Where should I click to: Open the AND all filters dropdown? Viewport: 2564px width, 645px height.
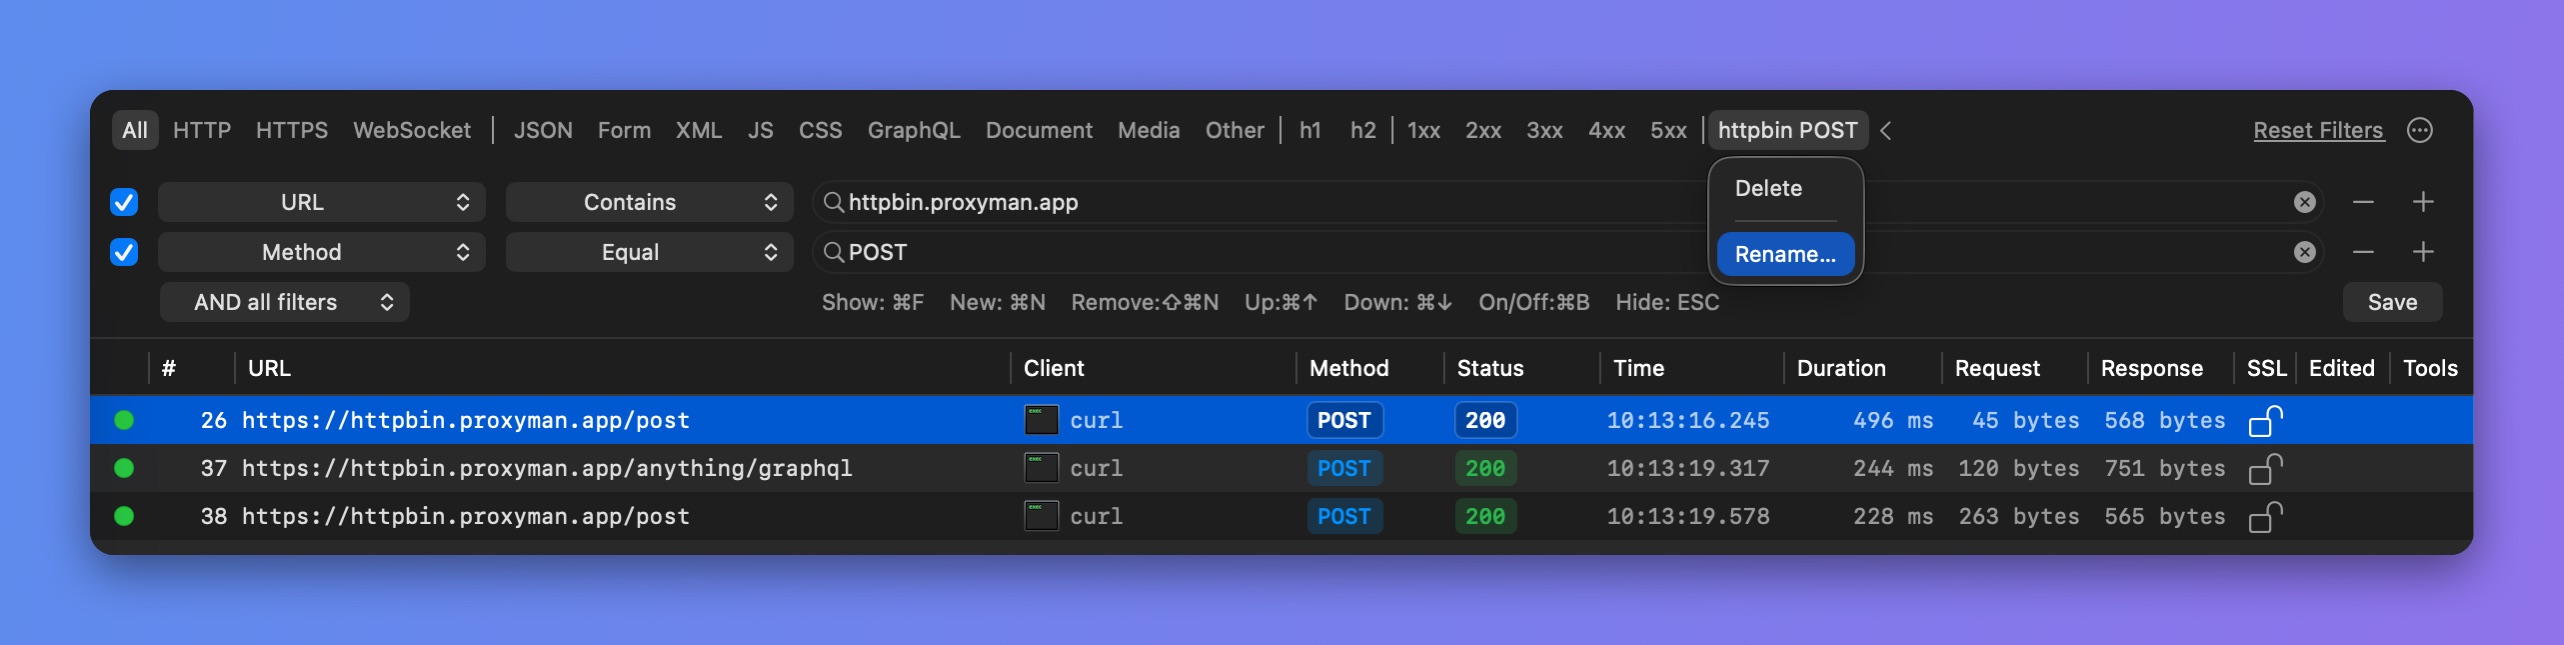click(285, 302)
